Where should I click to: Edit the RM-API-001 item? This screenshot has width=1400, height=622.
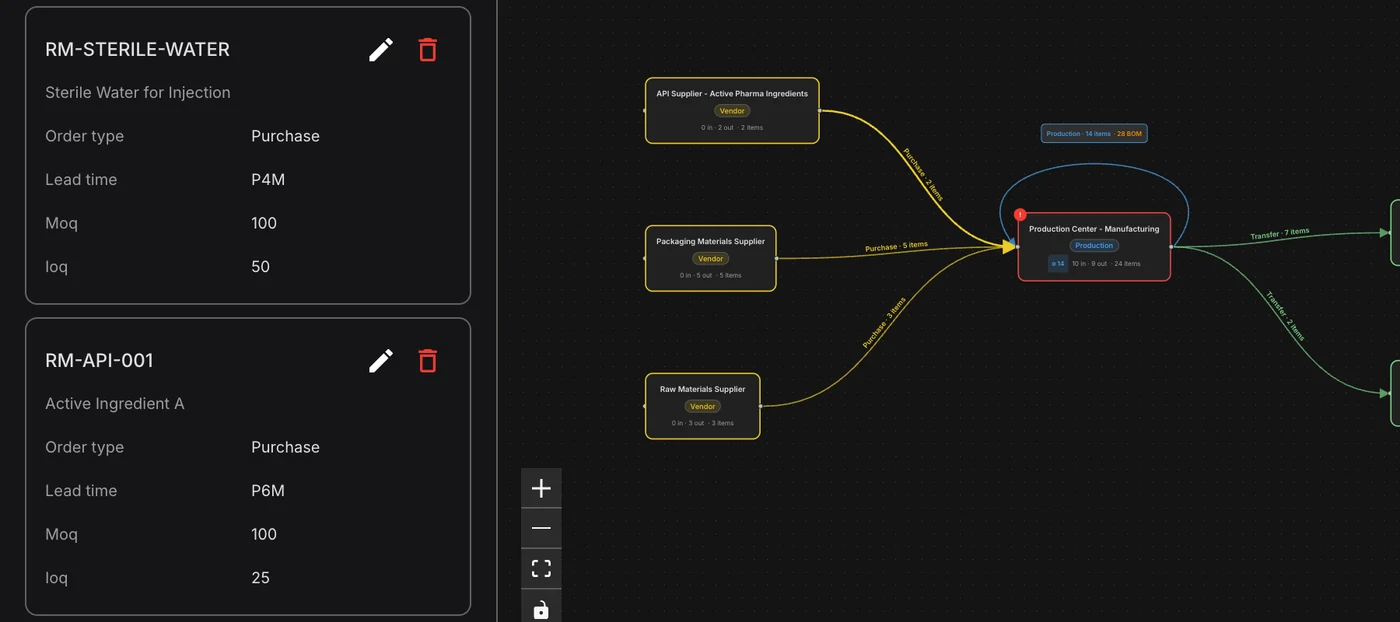pyautogui.click(x=381, y=361)
